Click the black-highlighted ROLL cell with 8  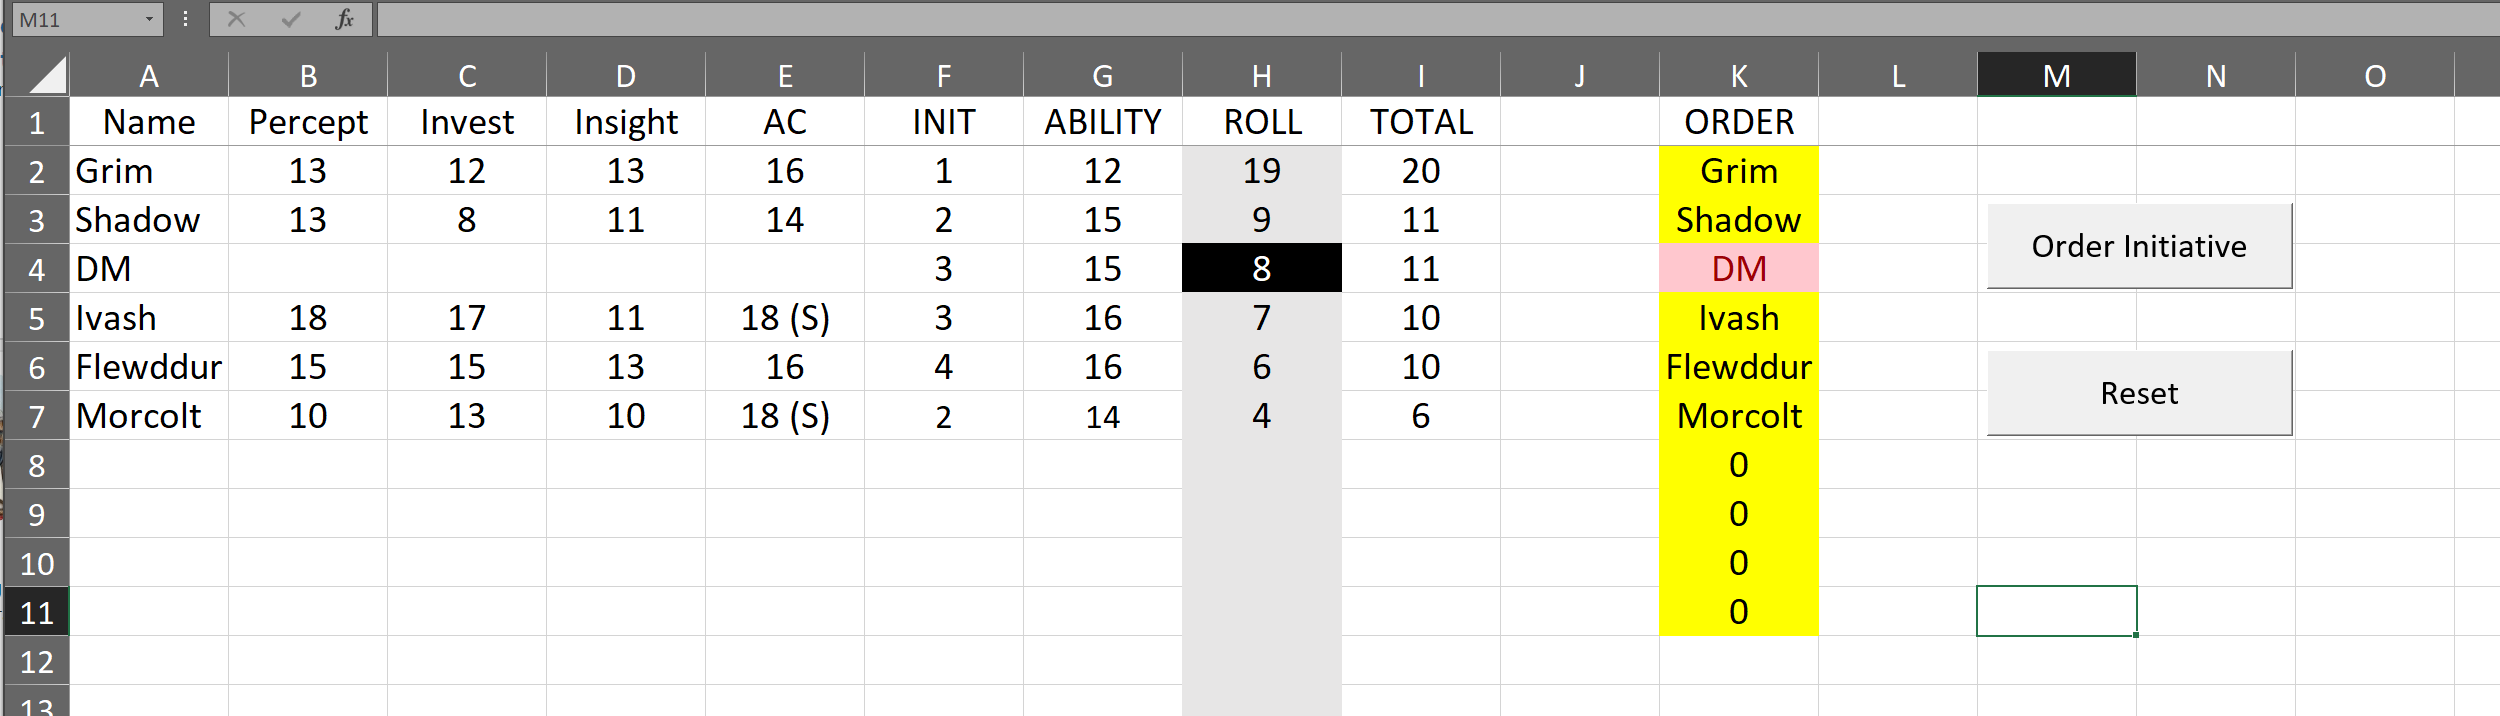pyautogui.click(x=1262, y=269)
